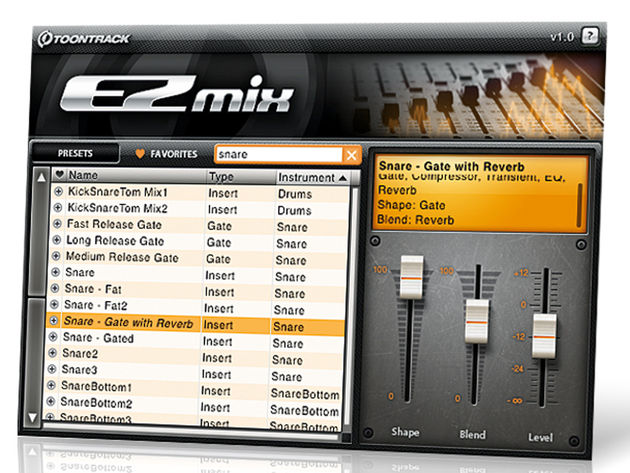Click Drums instrument of KickSnareTom Mix1
This screenshot has width=630, height=473.
pos(295,194)
